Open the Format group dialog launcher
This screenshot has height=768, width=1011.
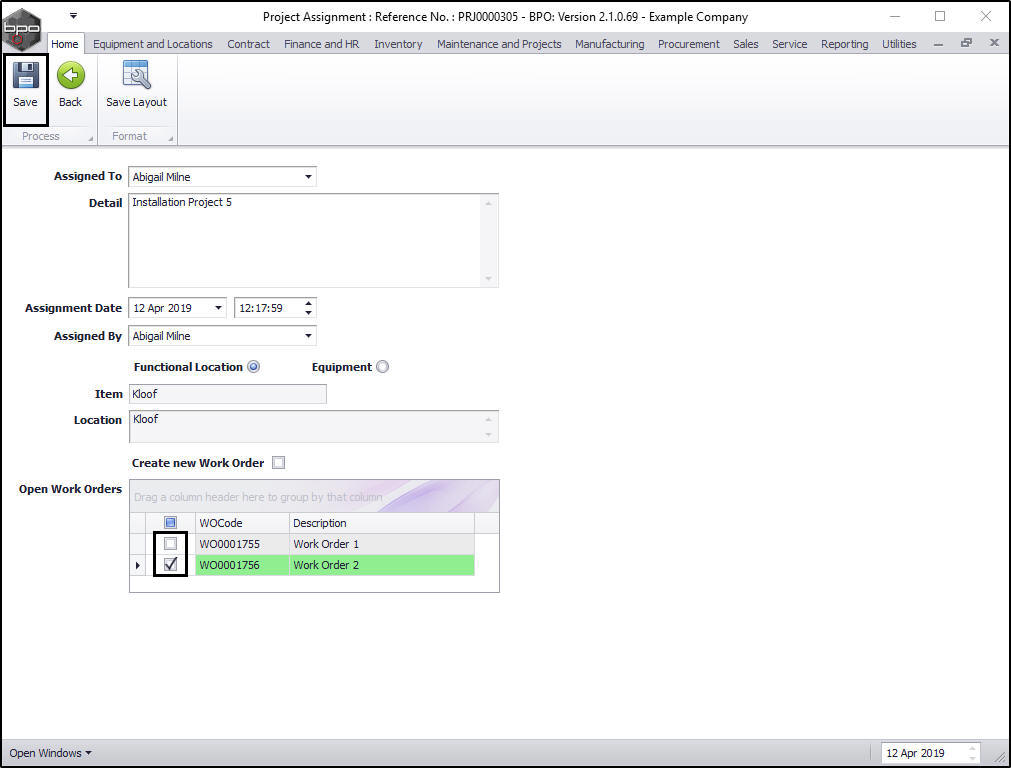click(171, 138)
